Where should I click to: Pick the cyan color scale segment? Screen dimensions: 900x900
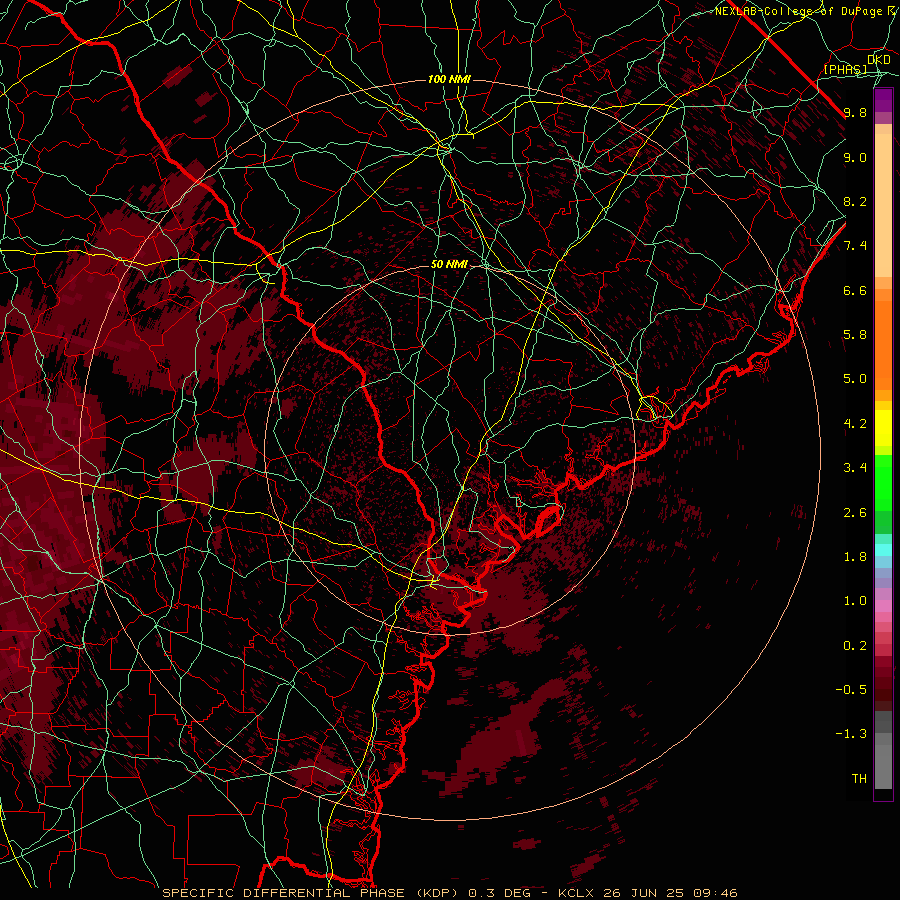(x=883, y=550)
